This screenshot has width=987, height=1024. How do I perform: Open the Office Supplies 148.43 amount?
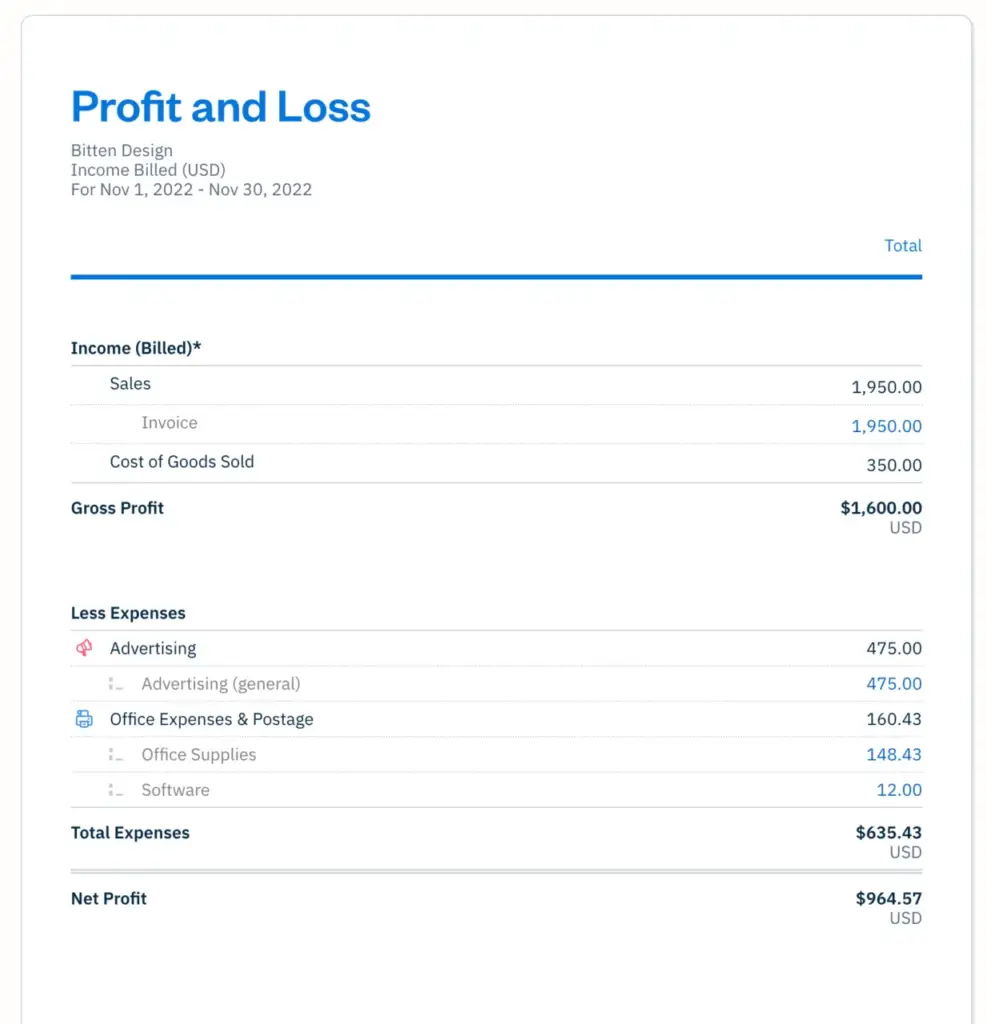tap(894, 755)
